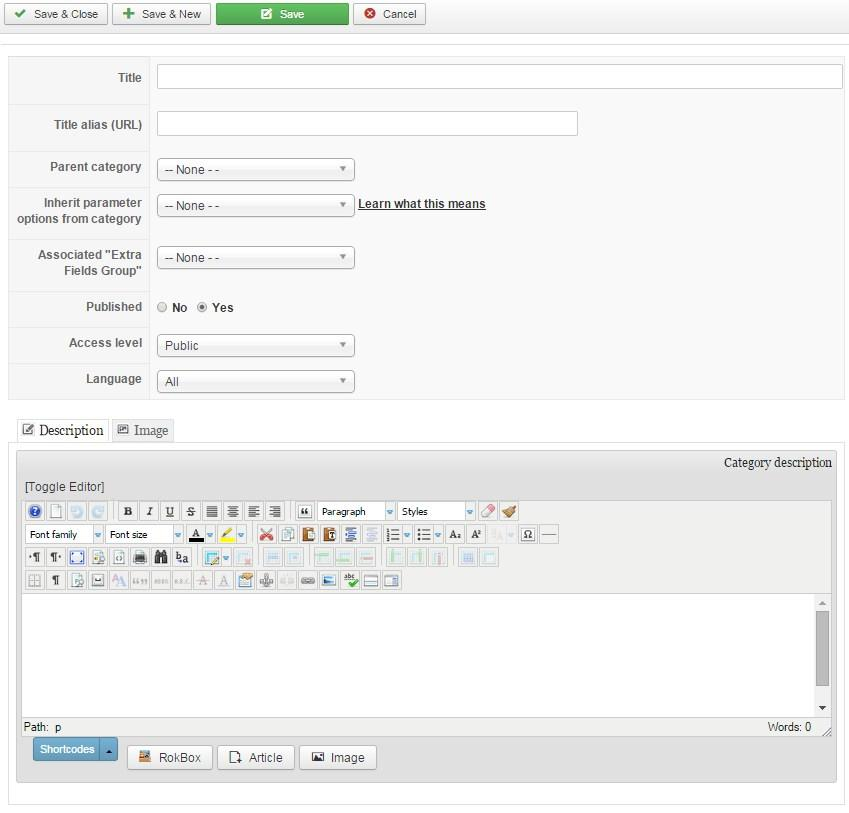
Task: Insert a blockquote
Action: click(x=305, y=512)
